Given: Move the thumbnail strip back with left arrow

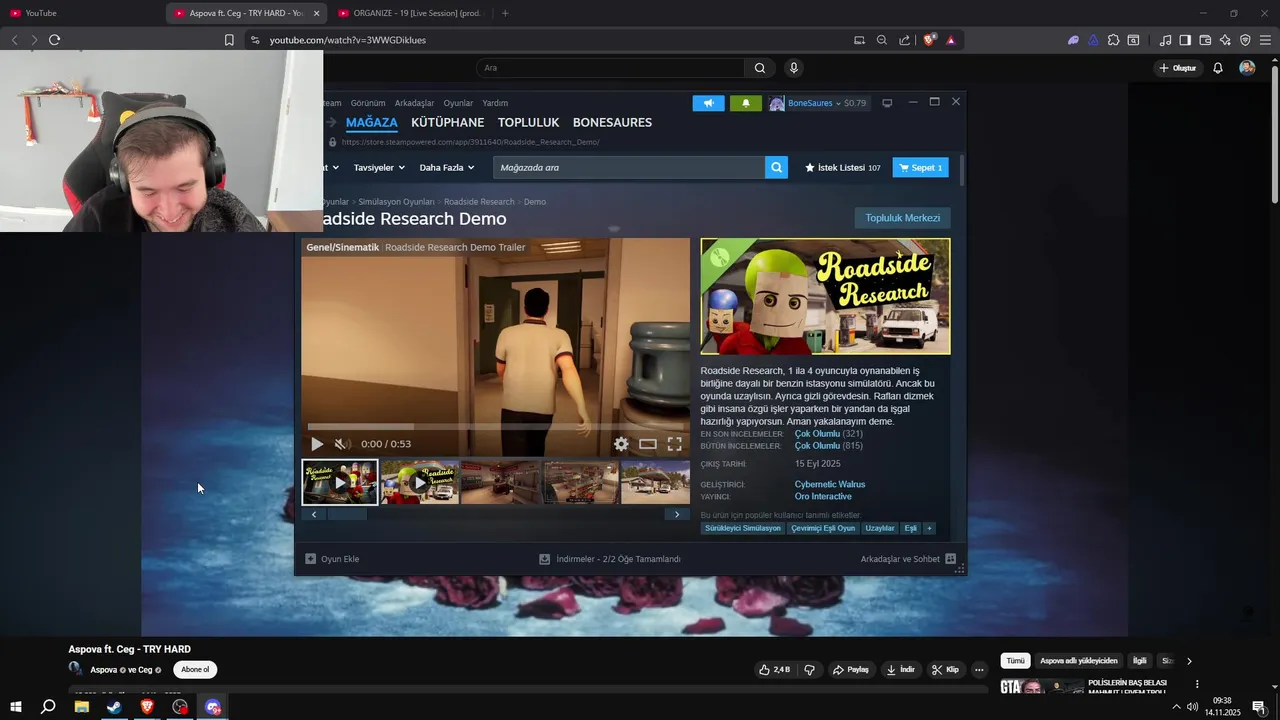Looking at the screenshot, I should click(314, 515).
